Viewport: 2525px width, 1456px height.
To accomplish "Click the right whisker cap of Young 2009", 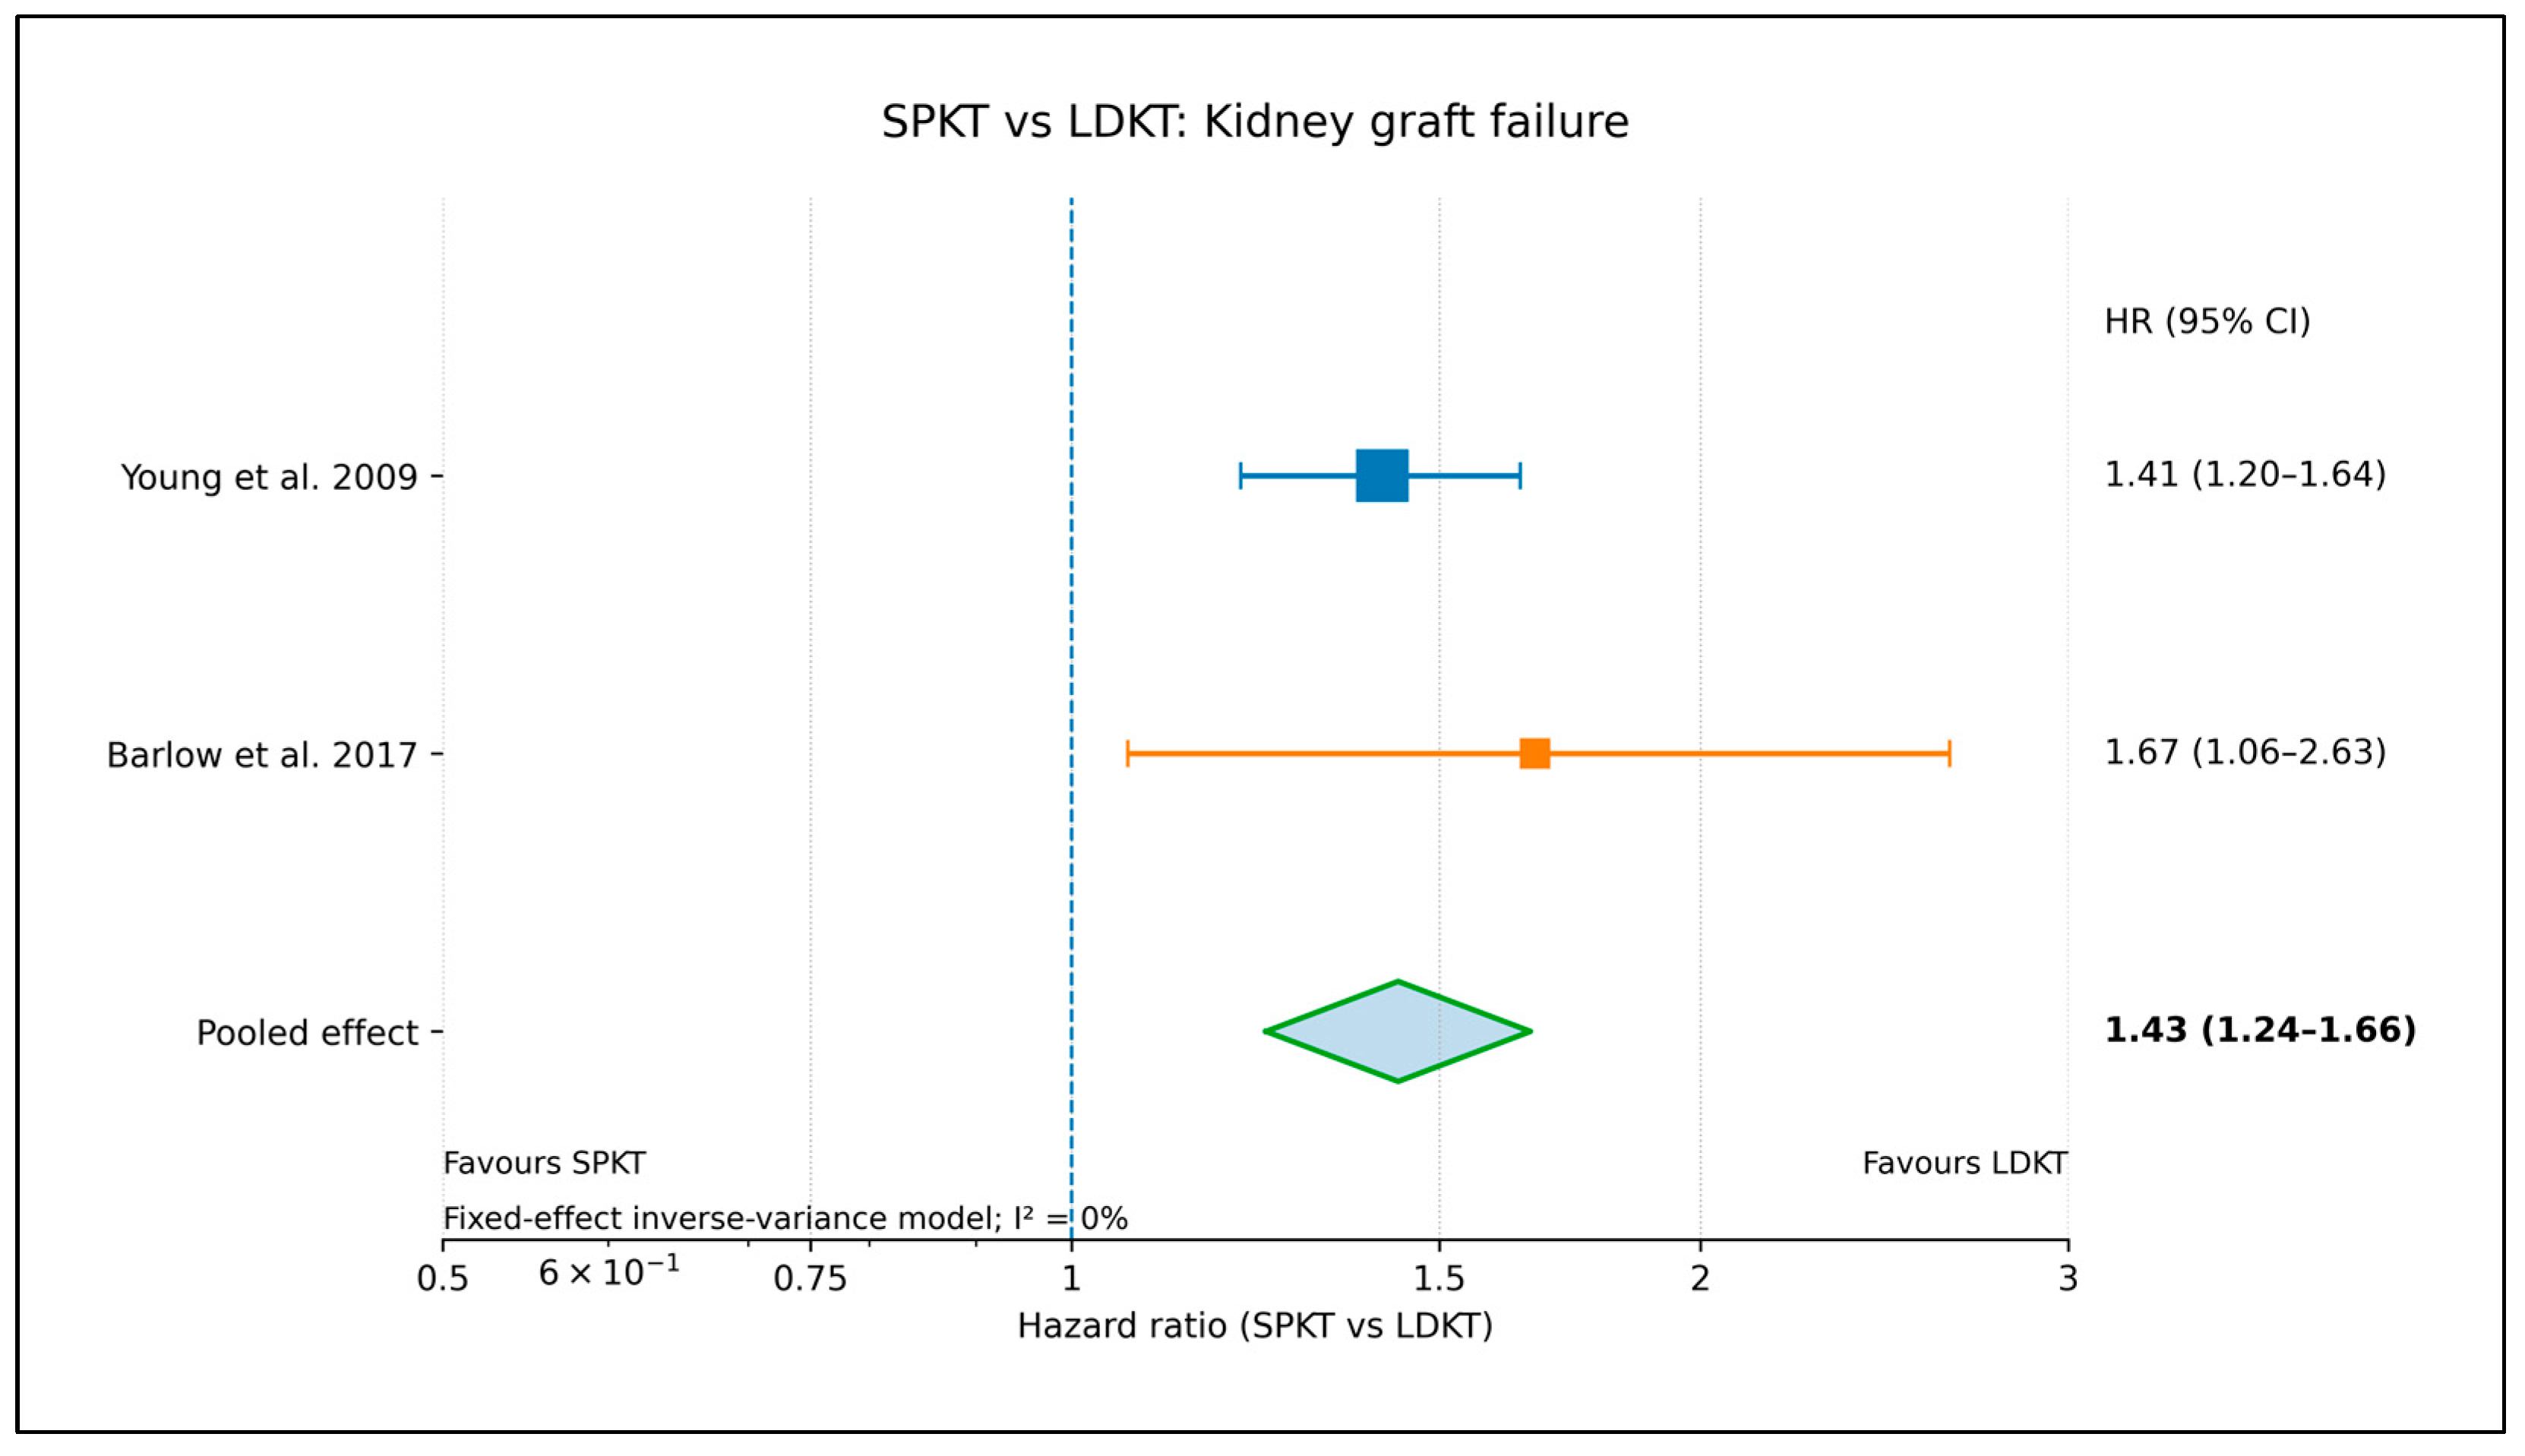I will click(x=1520, y=476).
